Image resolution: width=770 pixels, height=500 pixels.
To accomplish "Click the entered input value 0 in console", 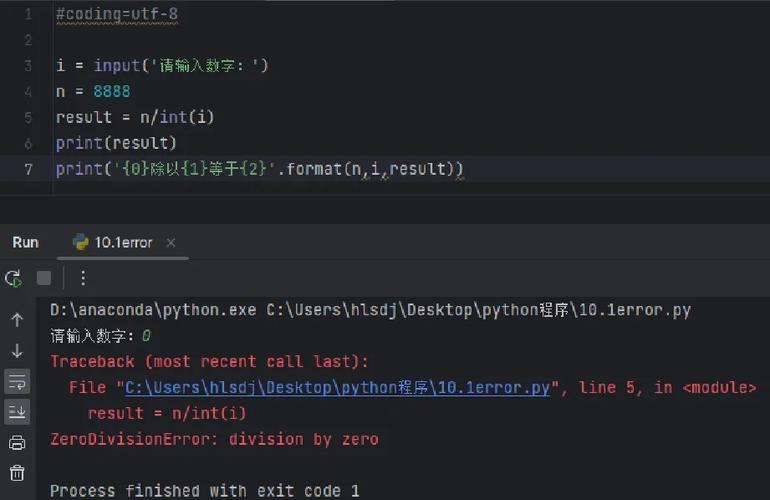I will pos(146,336).
